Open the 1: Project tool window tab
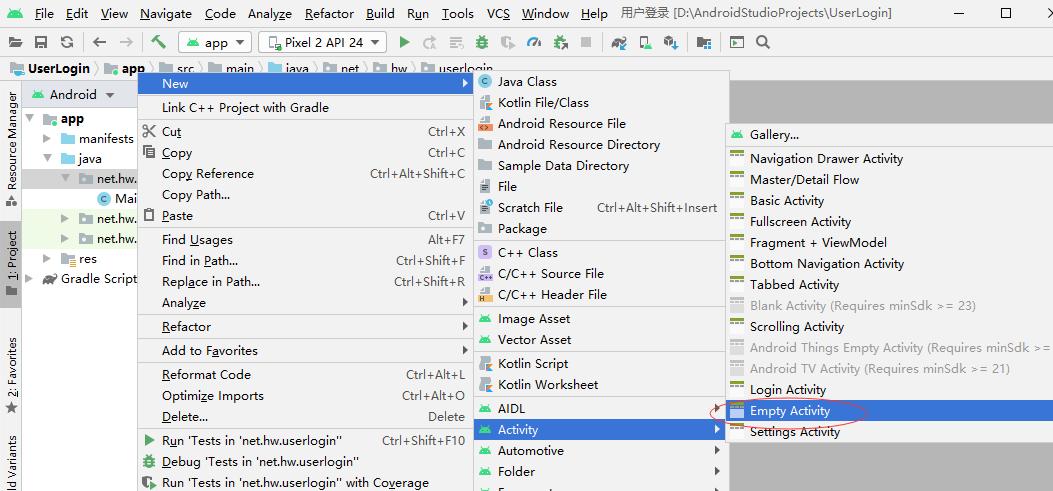The image size is (1053, 491). tap(11, 264)
